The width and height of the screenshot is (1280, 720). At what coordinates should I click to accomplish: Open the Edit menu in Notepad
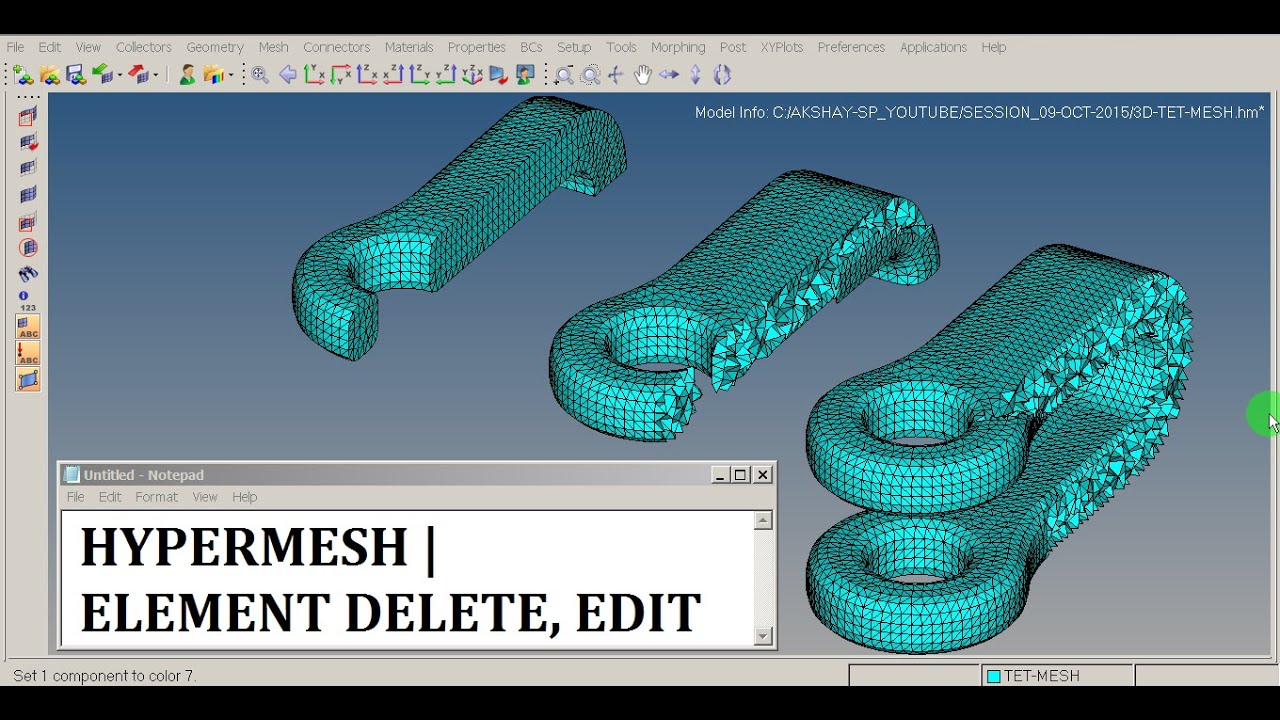tap(110, 497)
